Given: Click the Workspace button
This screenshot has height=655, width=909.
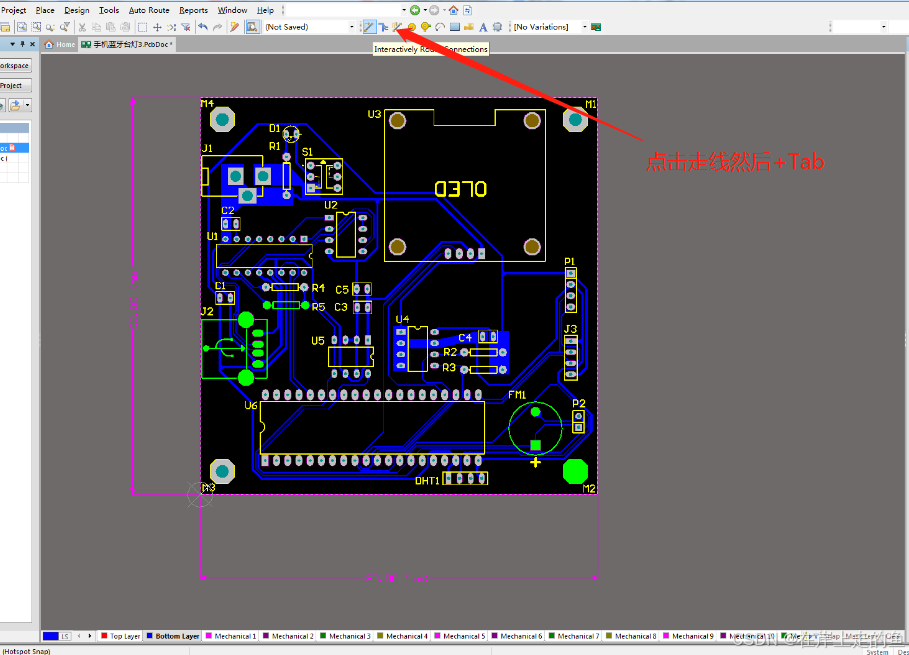Looking at the screenshot, I should coord(14,66).
